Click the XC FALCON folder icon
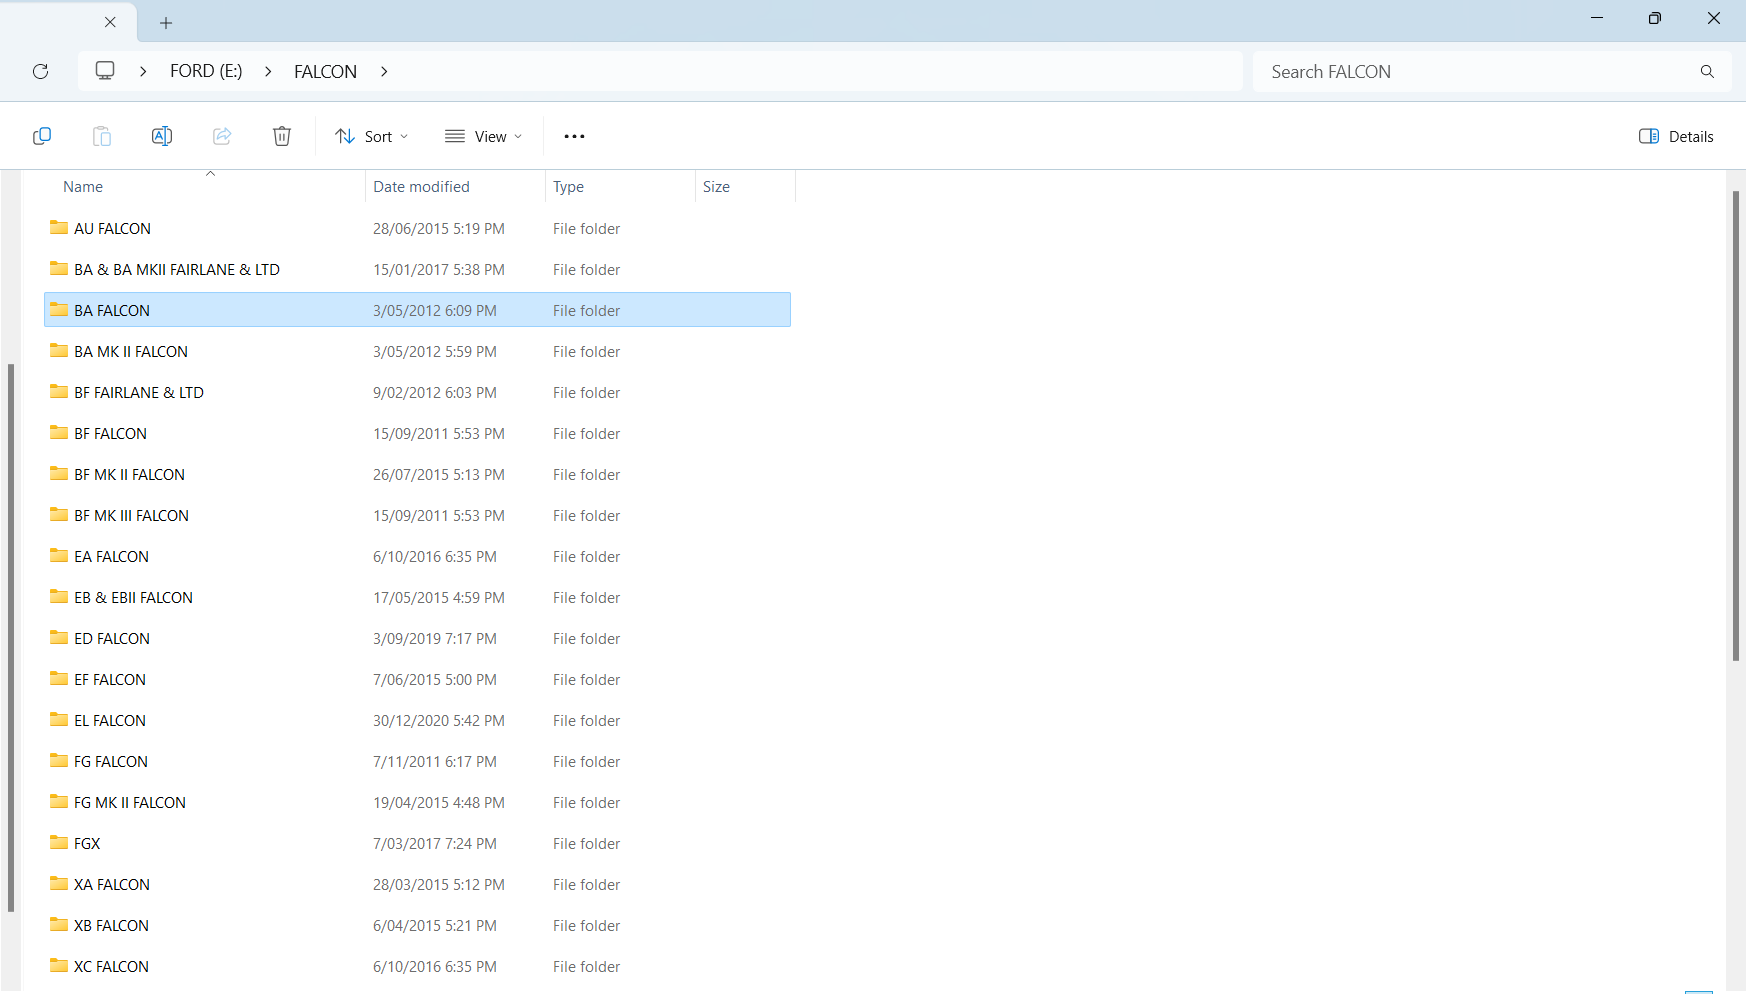This screenshot has width=1746, height=994. tap(59, 966)
